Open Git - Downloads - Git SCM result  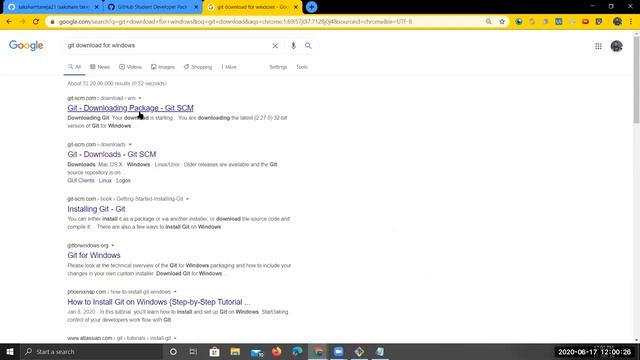pos(111,154)
